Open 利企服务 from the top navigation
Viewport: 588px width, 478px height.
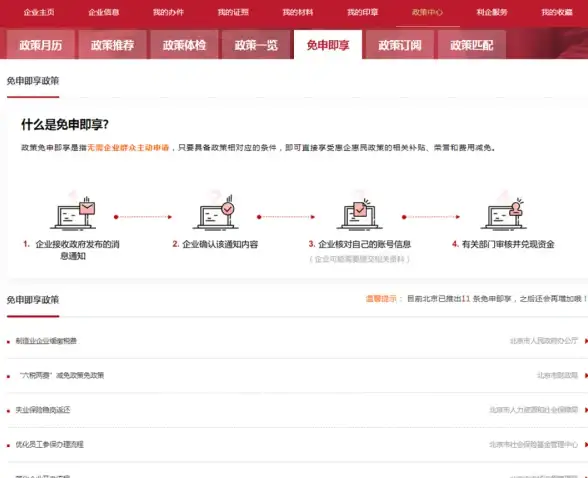point(492,12)
